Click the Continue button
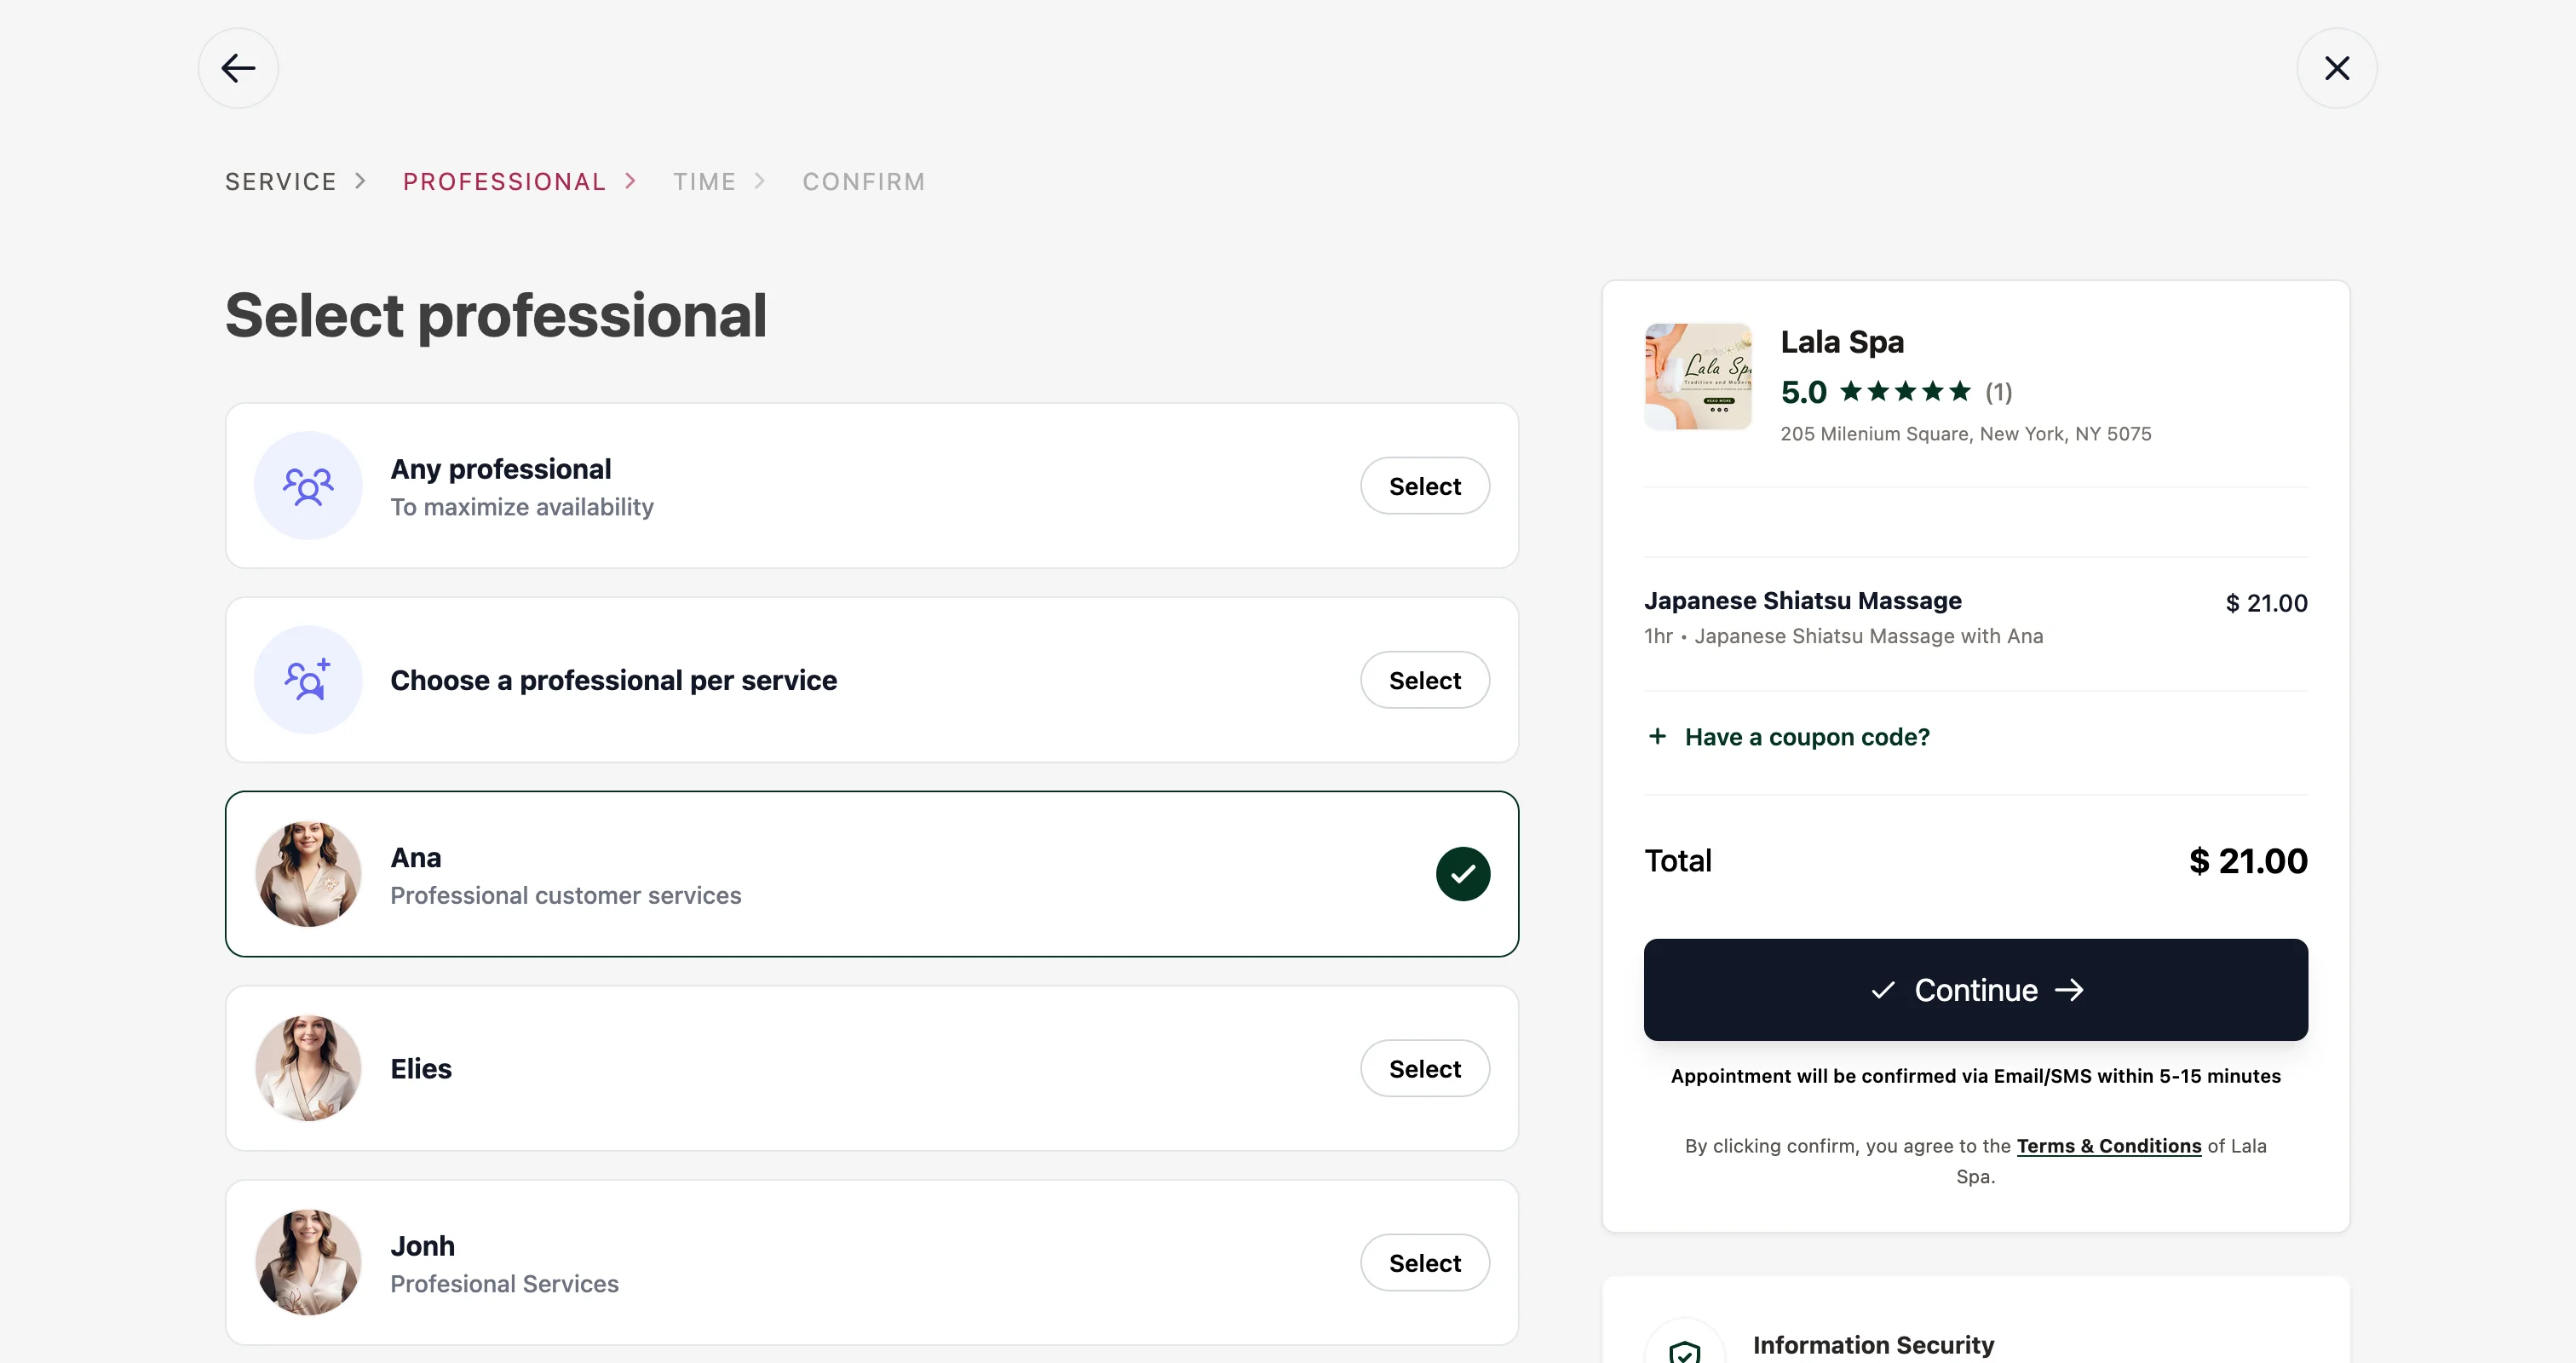 click(x=1976, y=990)
